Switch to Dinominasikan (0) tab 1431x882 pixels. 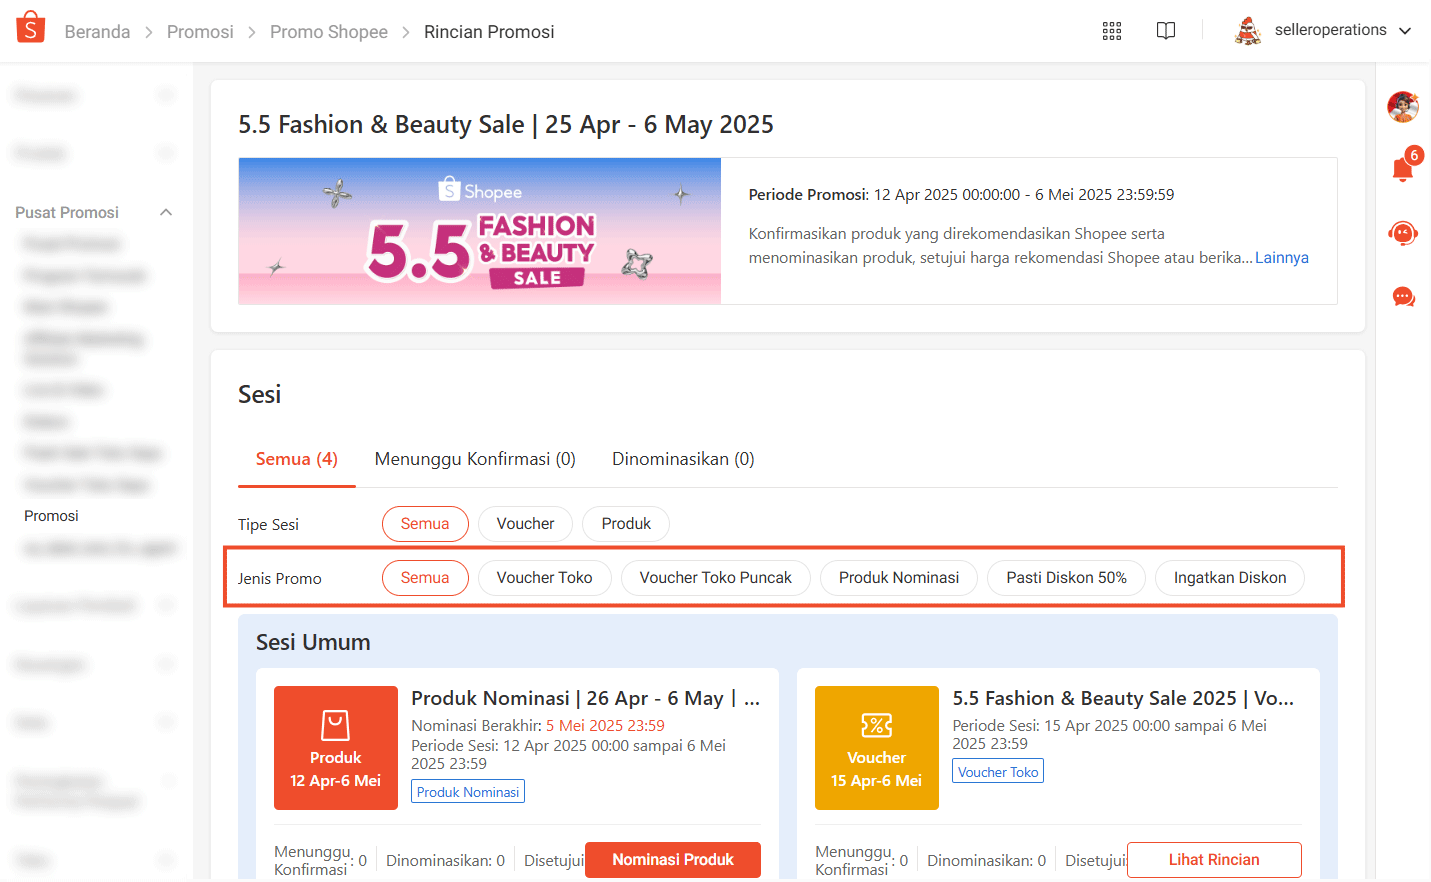tap(683, 459)
